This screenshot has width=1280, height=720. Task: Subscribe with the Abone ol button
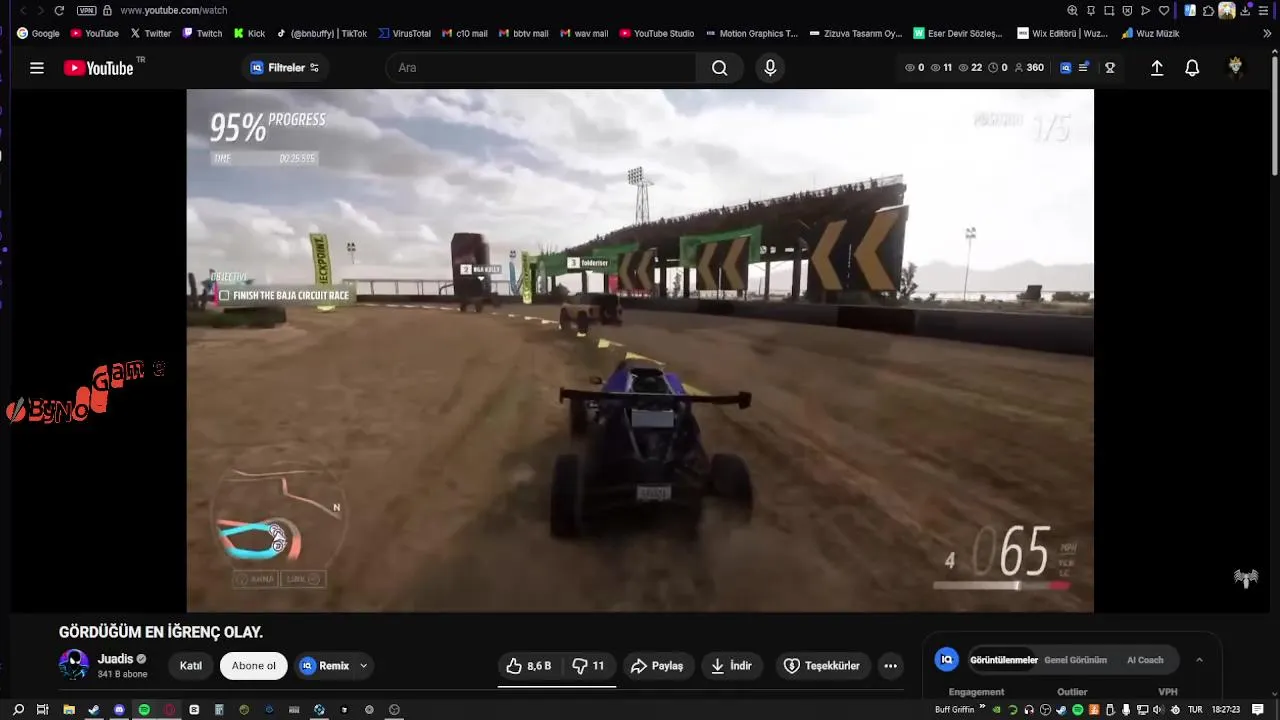point(254,666)
